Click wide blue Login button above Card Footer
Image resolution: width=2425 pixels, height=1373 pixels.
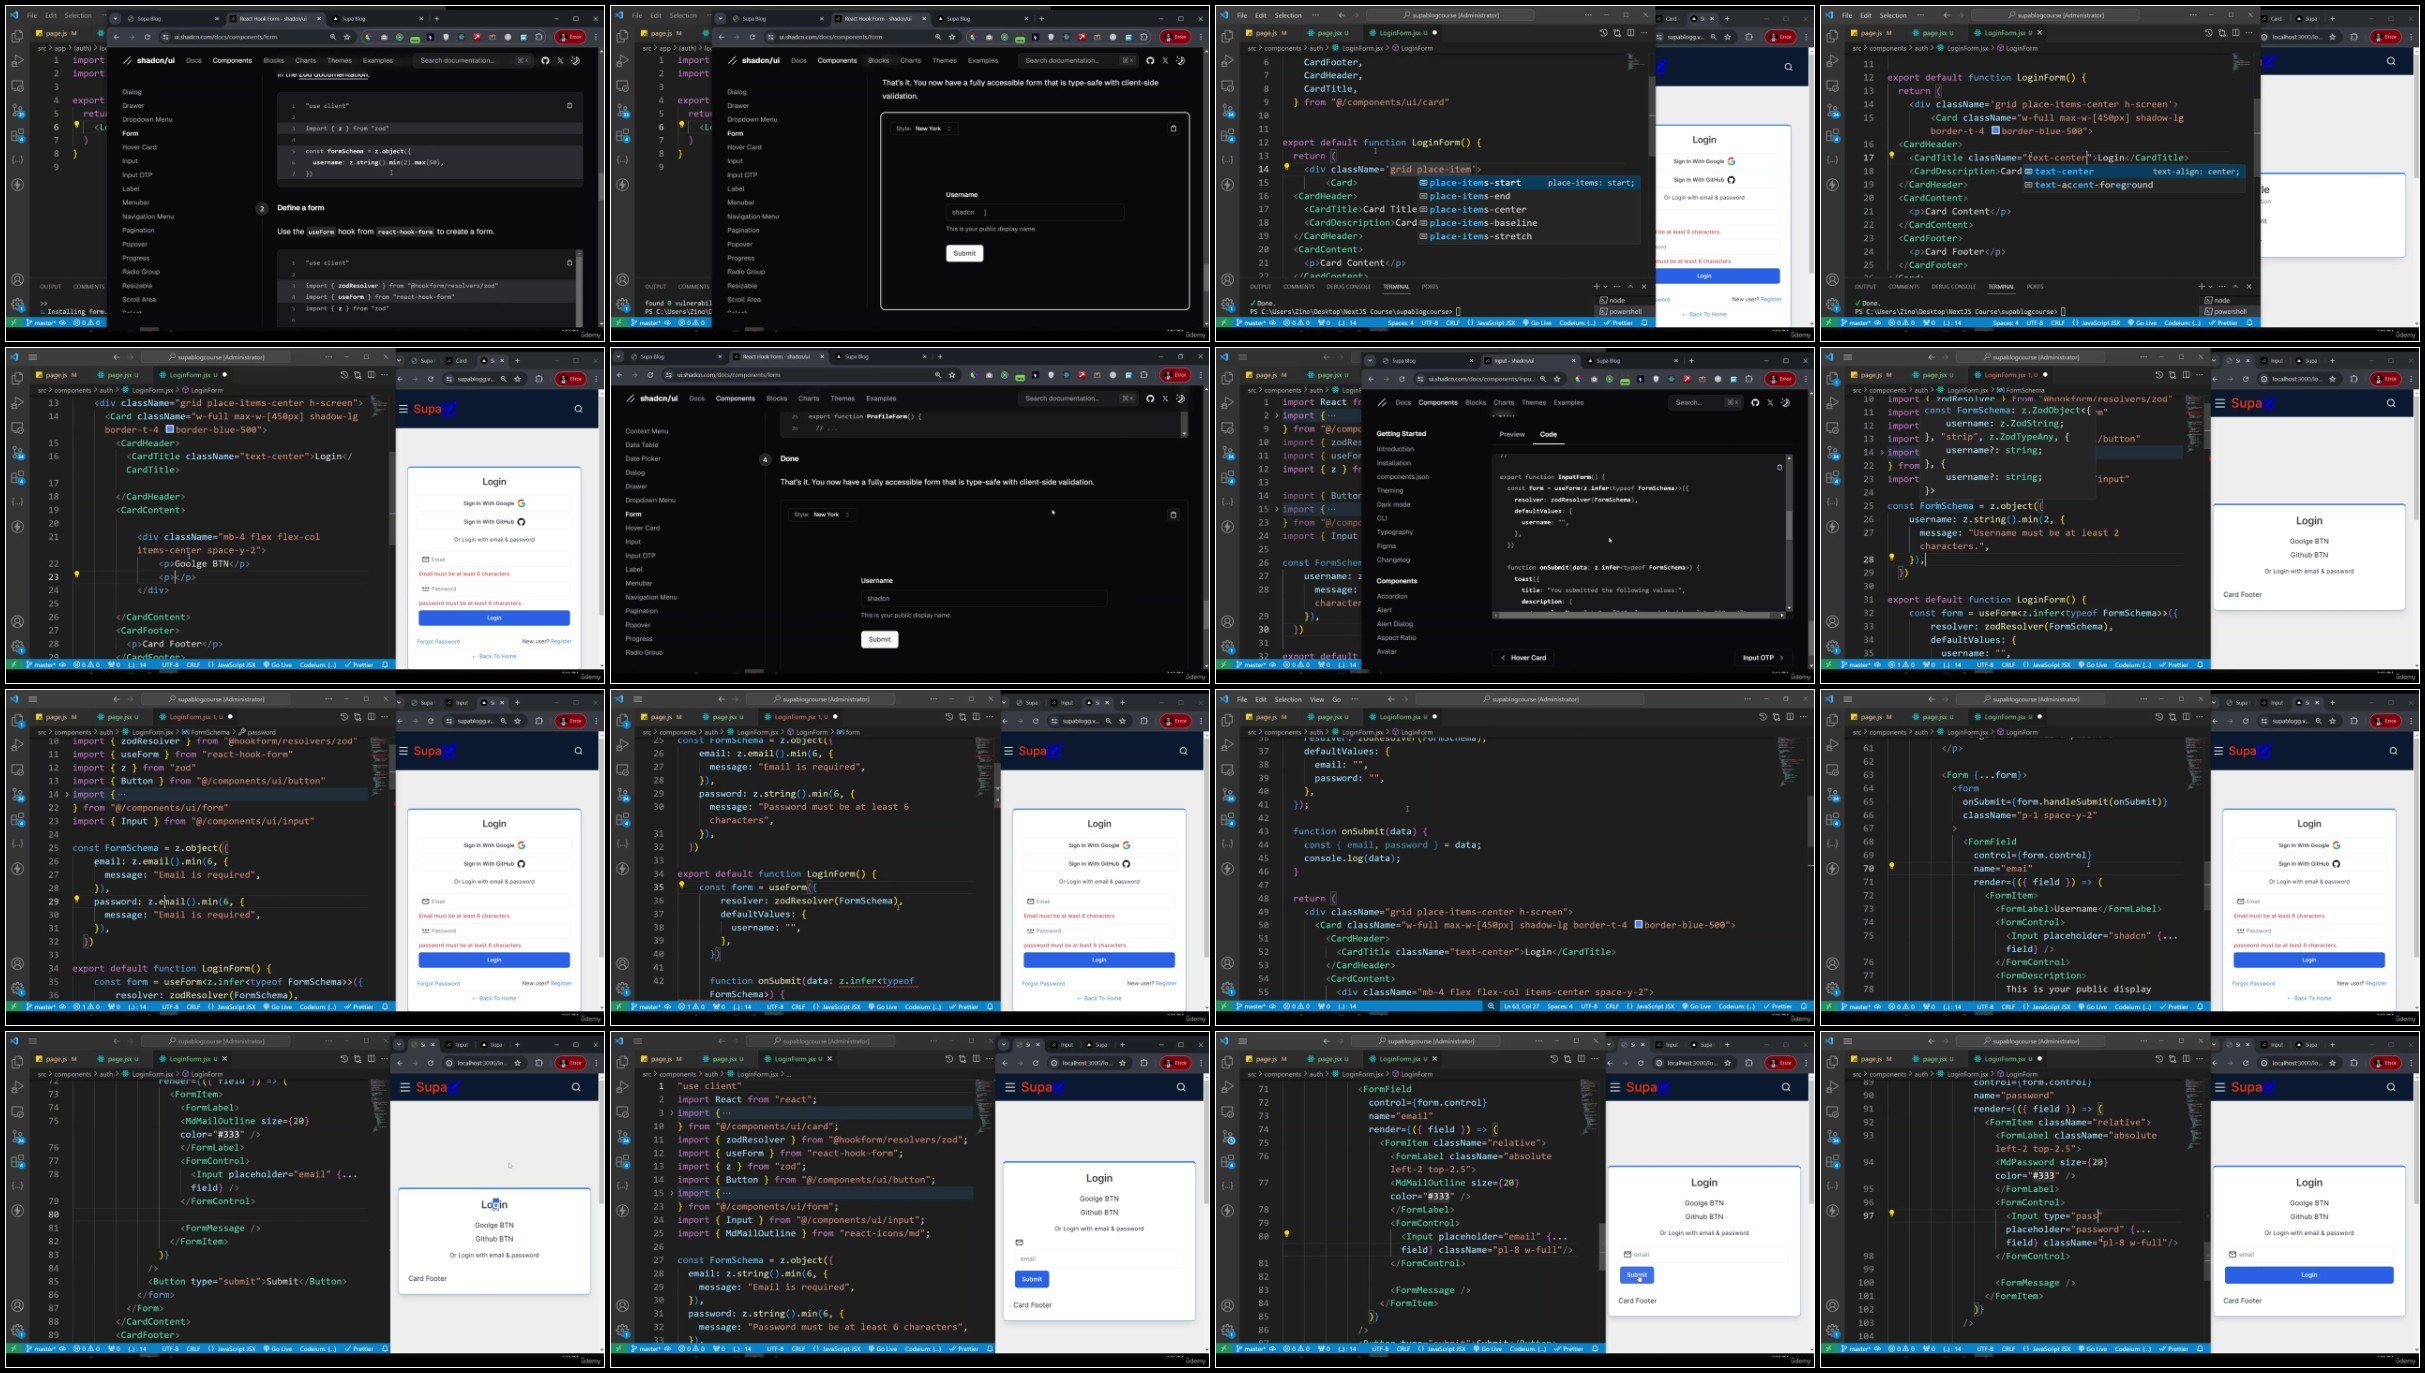point(2308,1275)
